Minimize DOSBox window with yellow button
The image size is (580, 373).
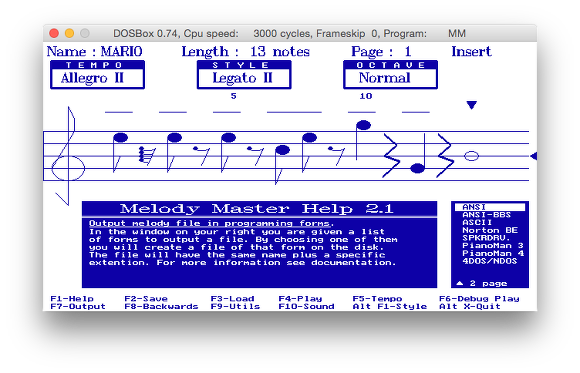tap(69, 33)
